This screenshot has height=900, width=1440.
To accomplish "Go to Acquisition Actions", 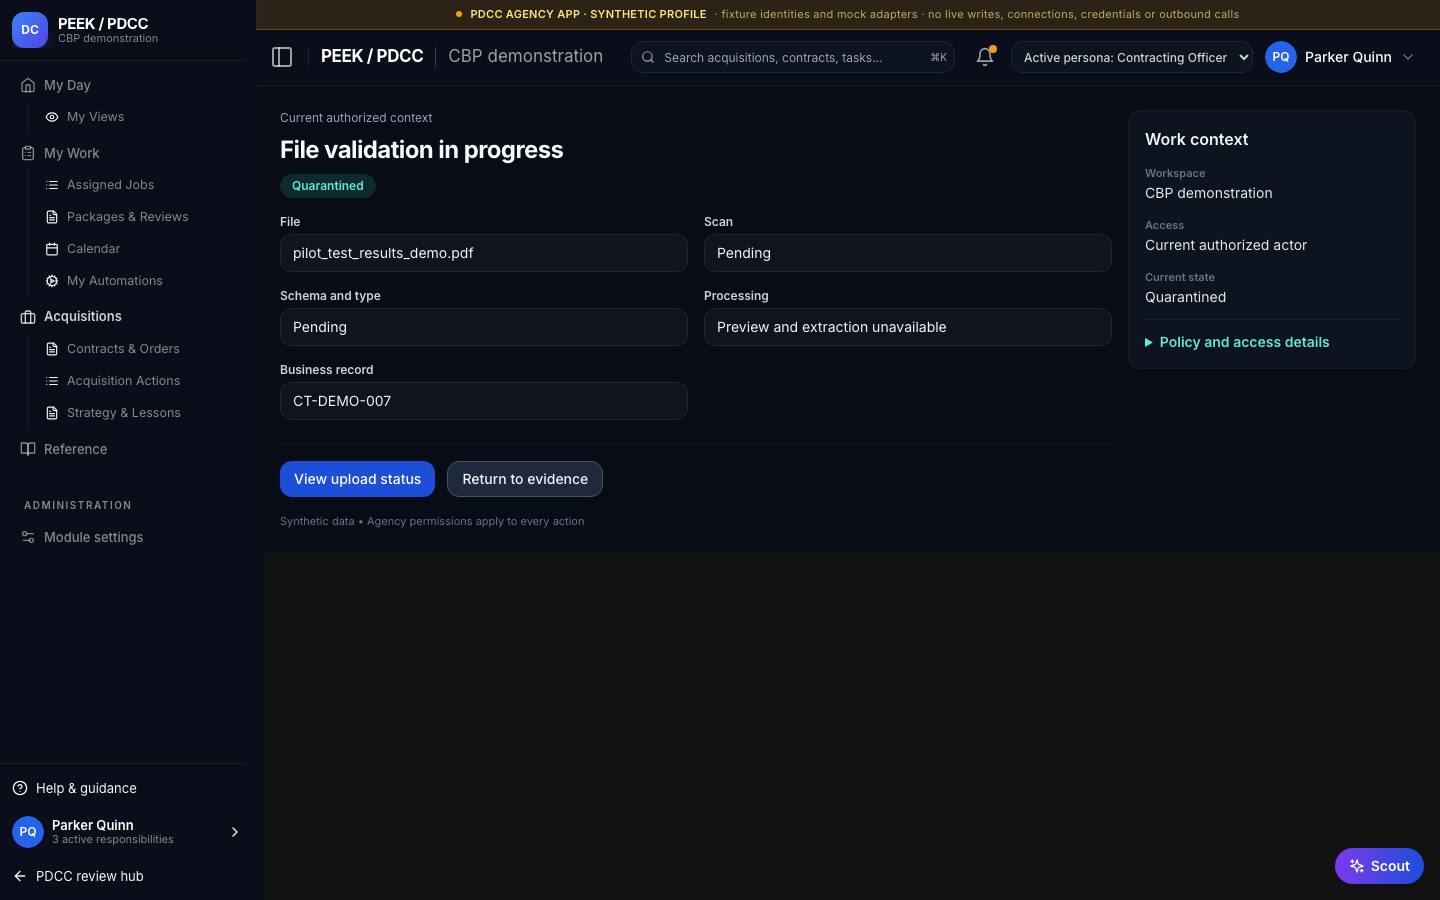I will pos(123,381).
